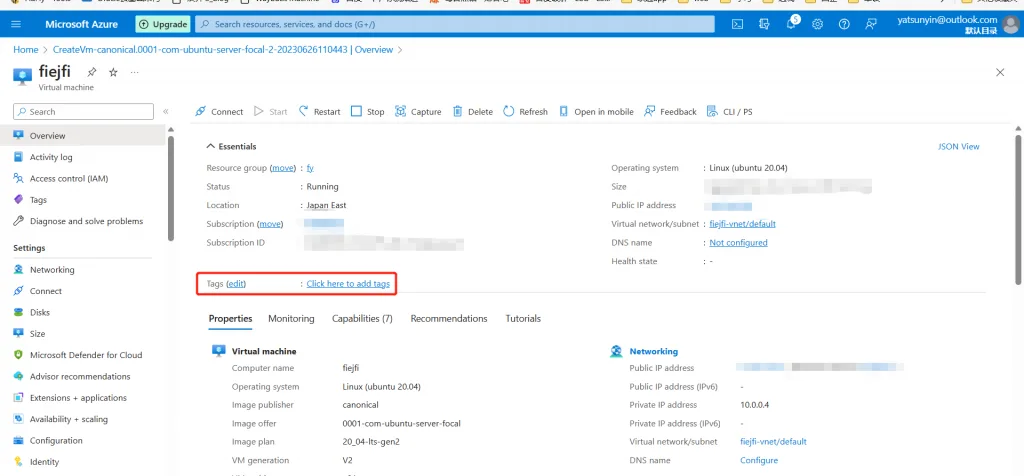Image resolution: width=1024 pixels, height=476 pixels.
Task: Open Extensions + applications
Action: [x=78, y=398]
